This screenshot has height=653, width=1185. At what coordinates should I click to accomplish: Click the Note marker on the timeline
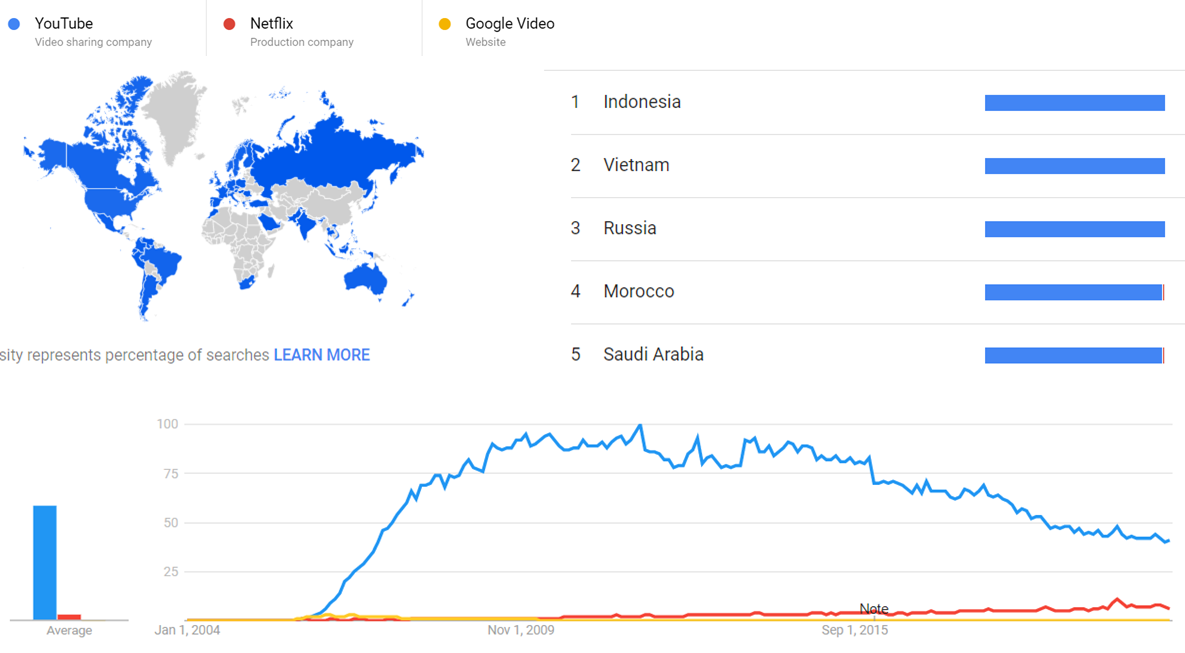click(874, 609)
